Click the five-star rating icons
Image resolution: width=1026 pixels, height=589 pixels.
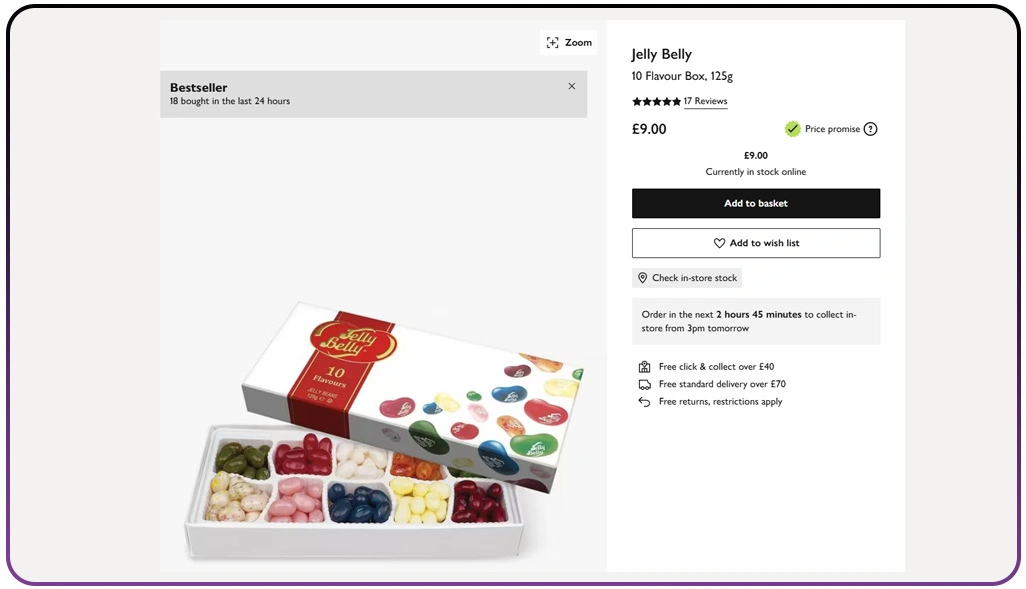656,102
